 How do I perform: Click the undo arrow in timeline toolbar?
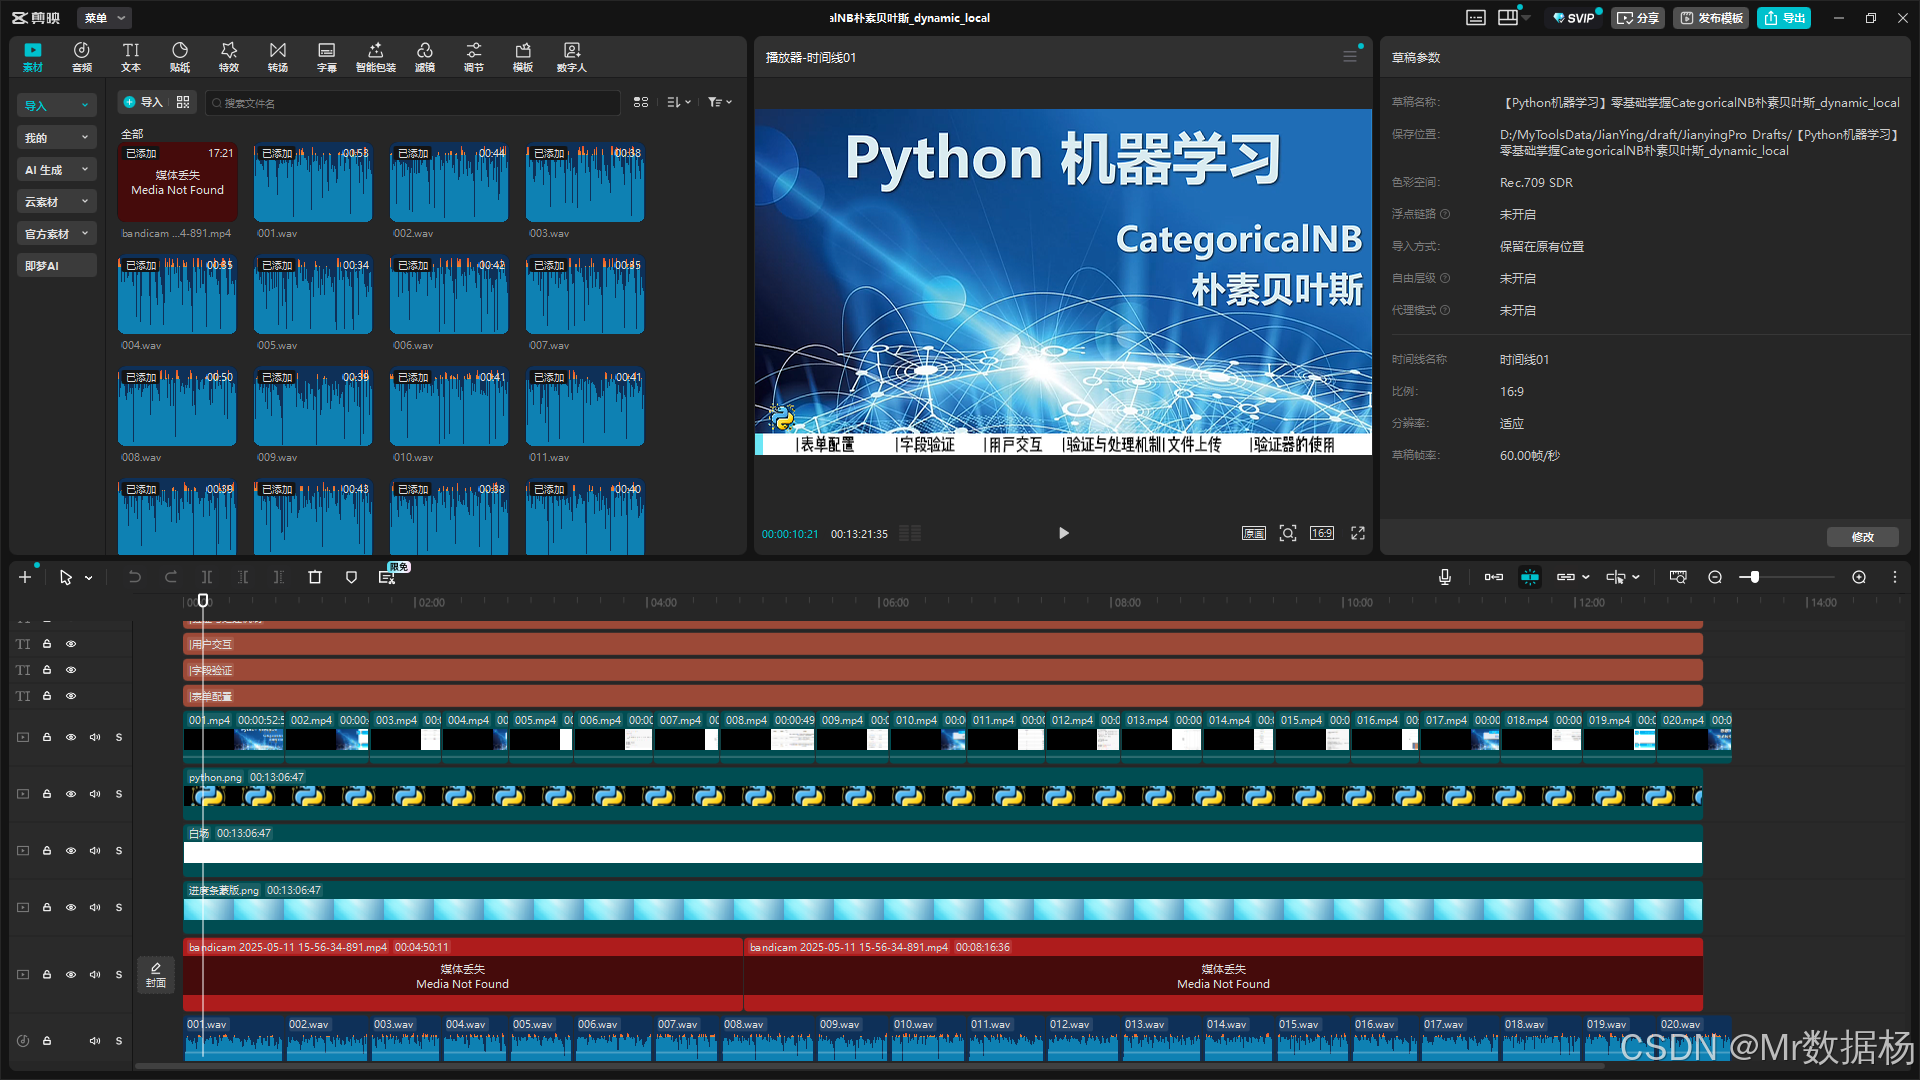[x=134, y=577]
